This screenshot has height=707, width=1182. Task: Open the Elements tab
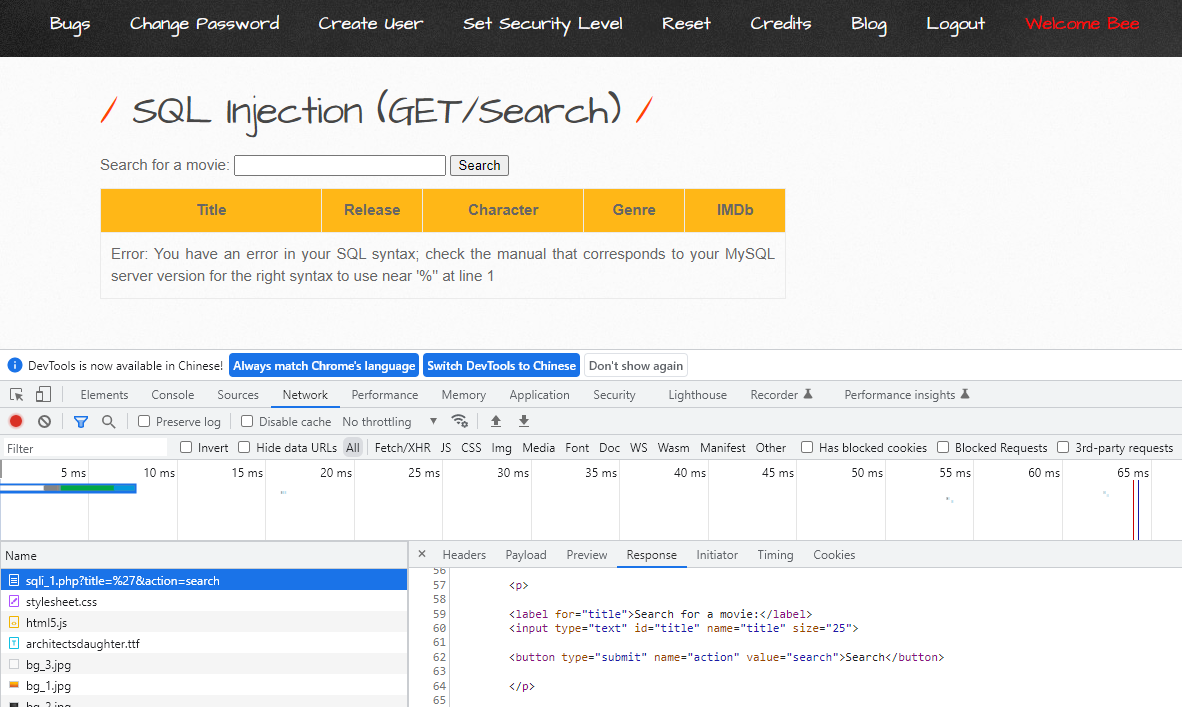point(104,395)
